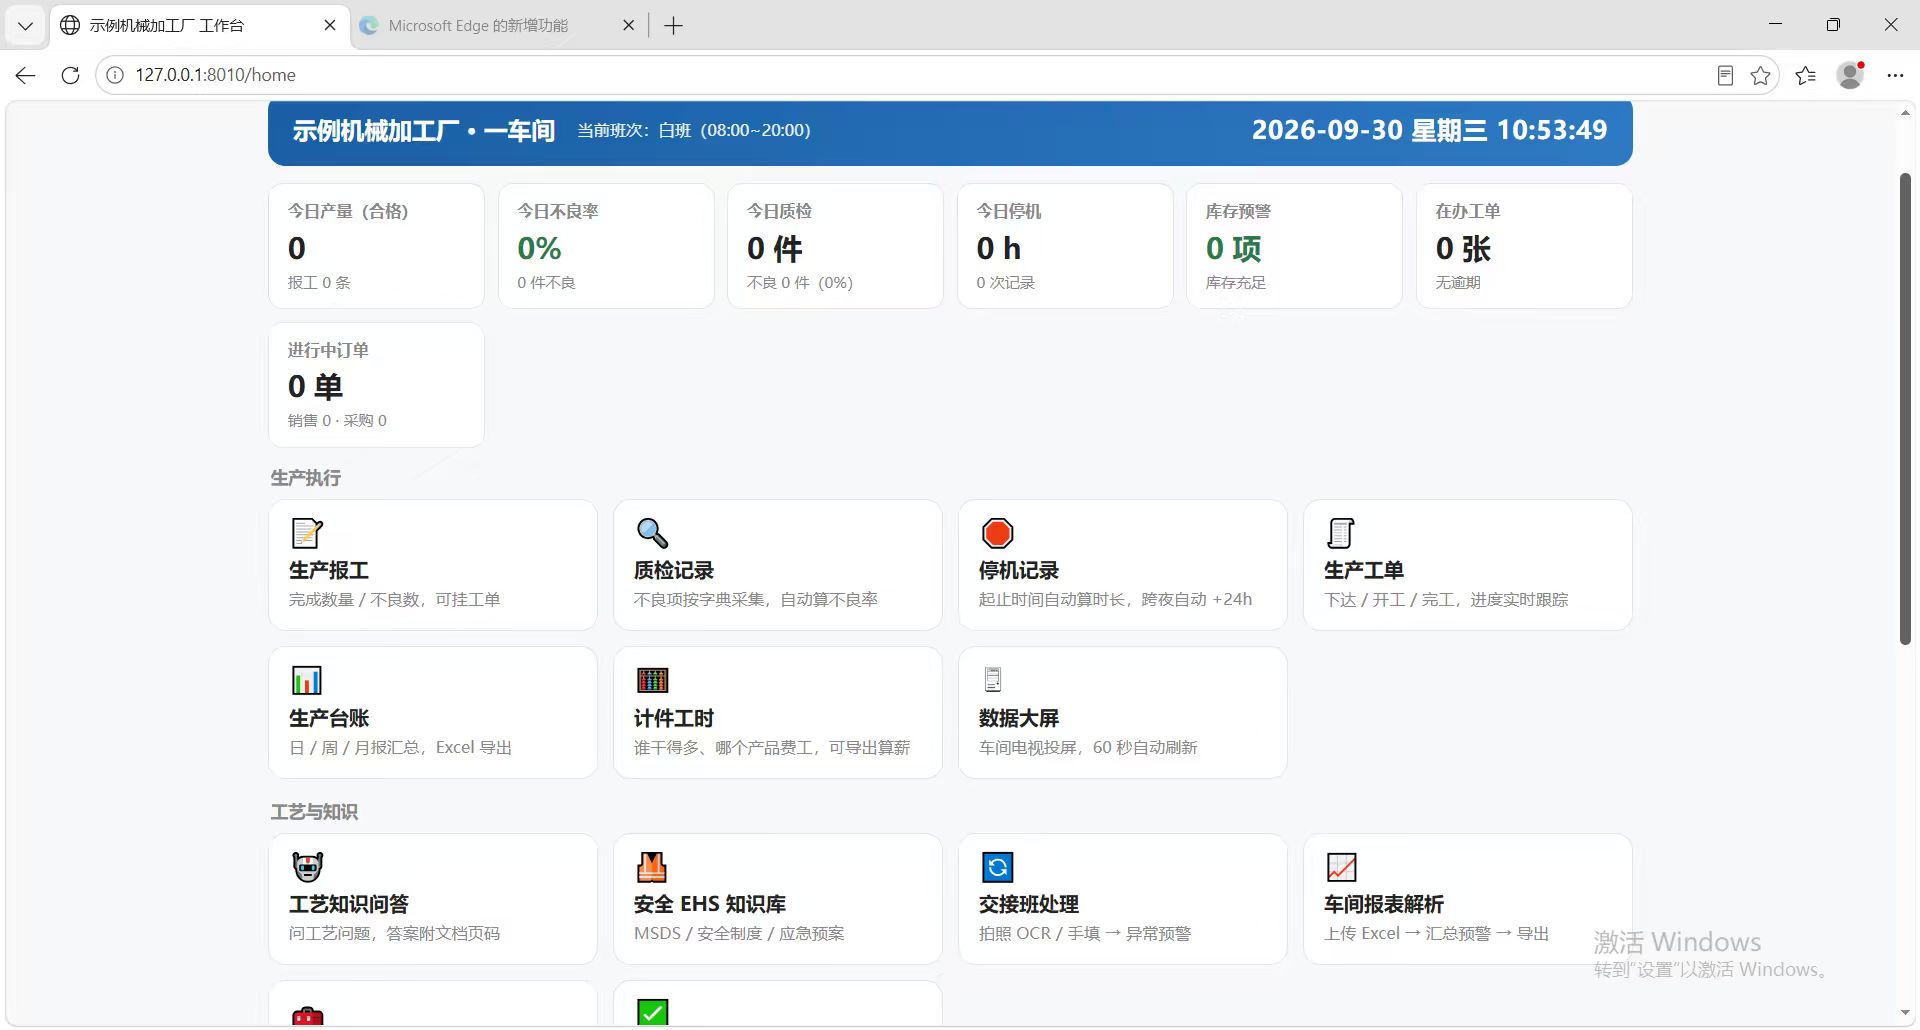Click the 今日停机 stat card
The width and height of the screenshot is (1920, 1030).
click(x=1065, y=246)
